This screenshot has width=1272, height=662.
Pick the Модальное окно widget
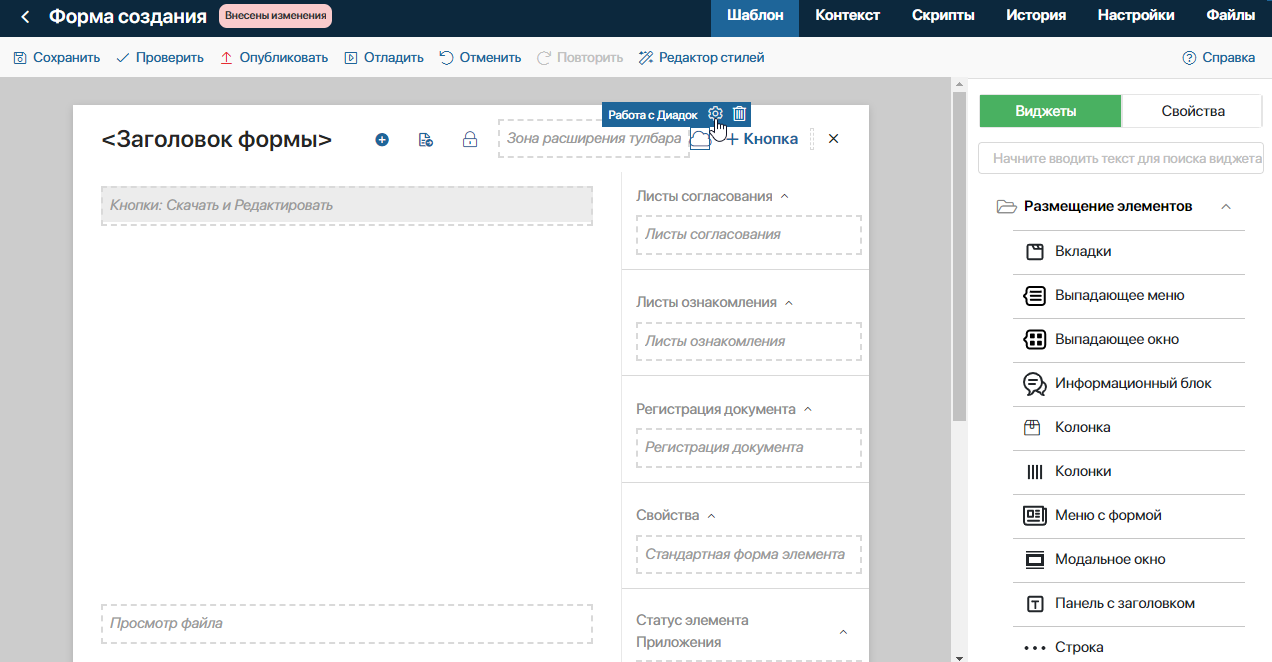click(1129, 560)
